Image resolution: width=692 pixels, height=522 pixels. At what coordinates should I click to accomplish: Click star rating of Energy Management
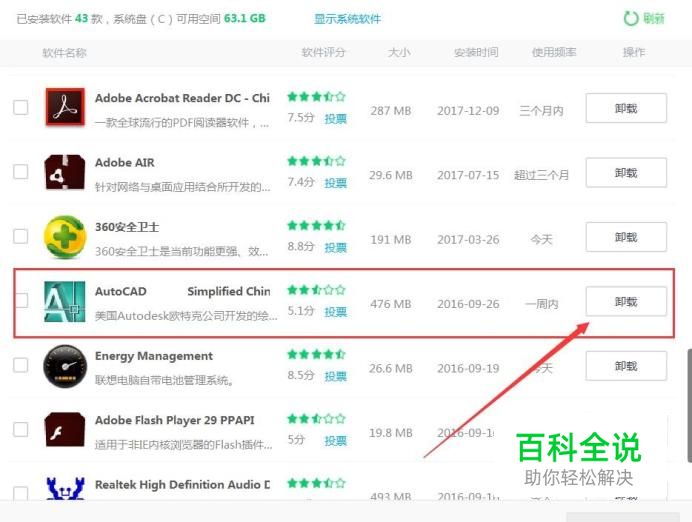coord(316,354)
